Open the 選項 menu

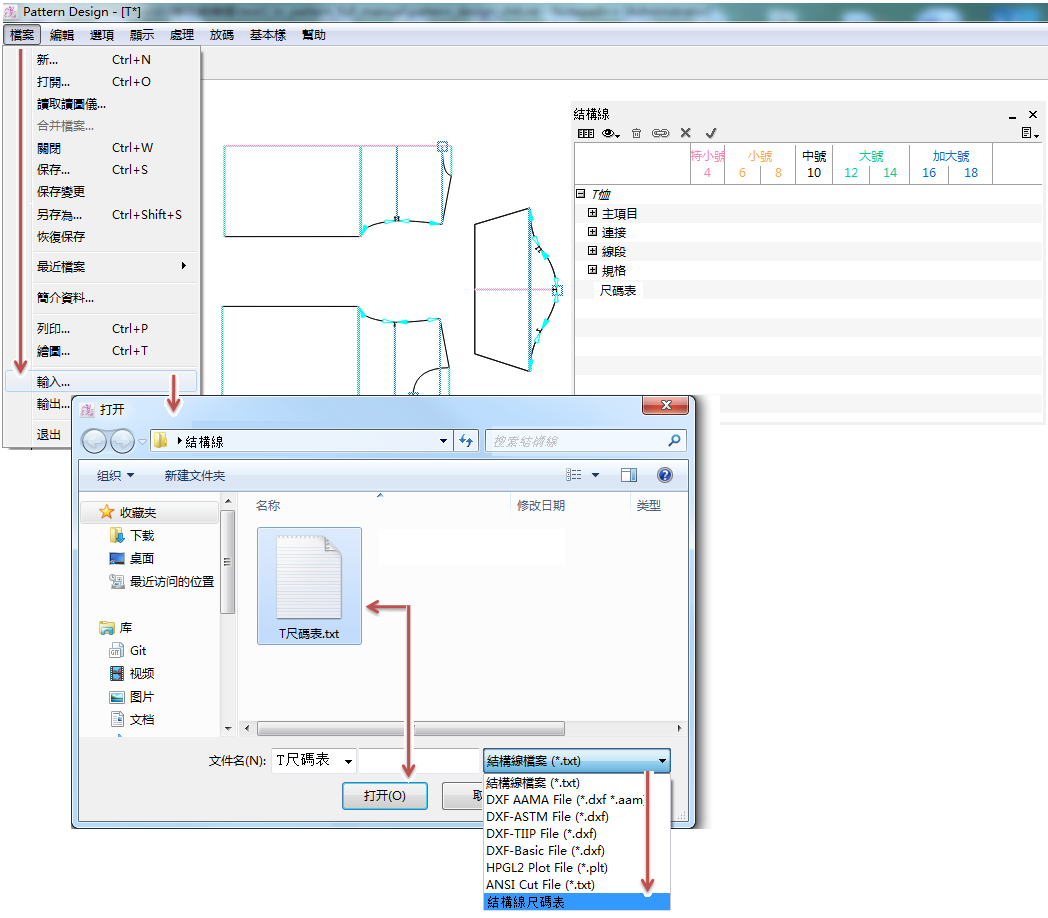pos(102,35)
